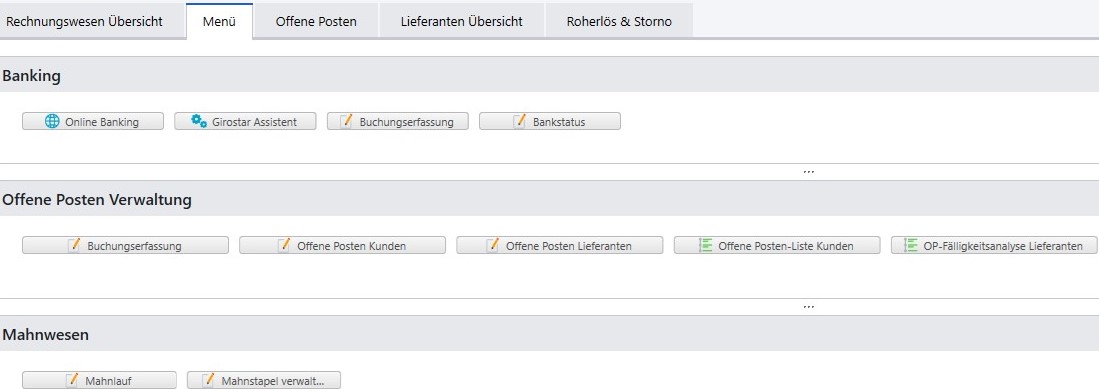
Task: Click the ellipsis handle below Banking section
Action: coord(808,172)
